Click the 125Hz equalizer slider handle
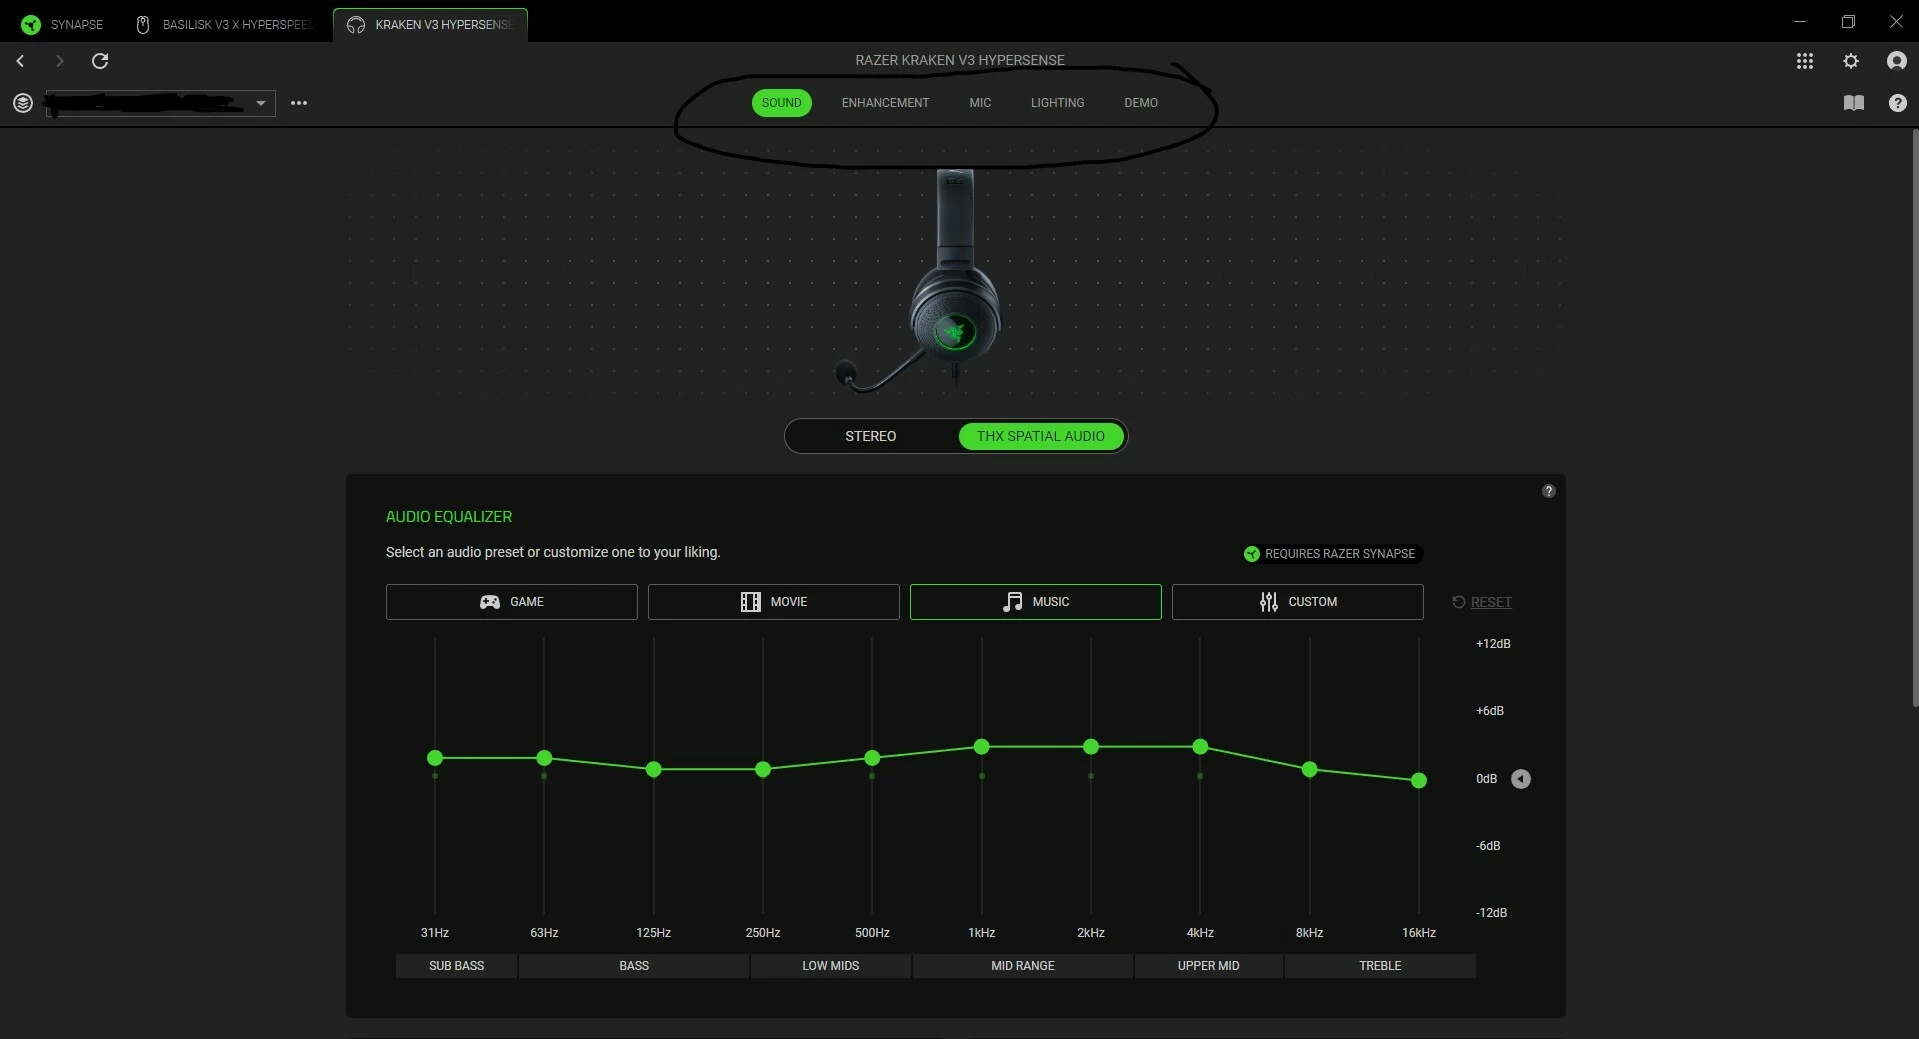The height and width of the screenshot is (1039, 1919). pos(654,769)
